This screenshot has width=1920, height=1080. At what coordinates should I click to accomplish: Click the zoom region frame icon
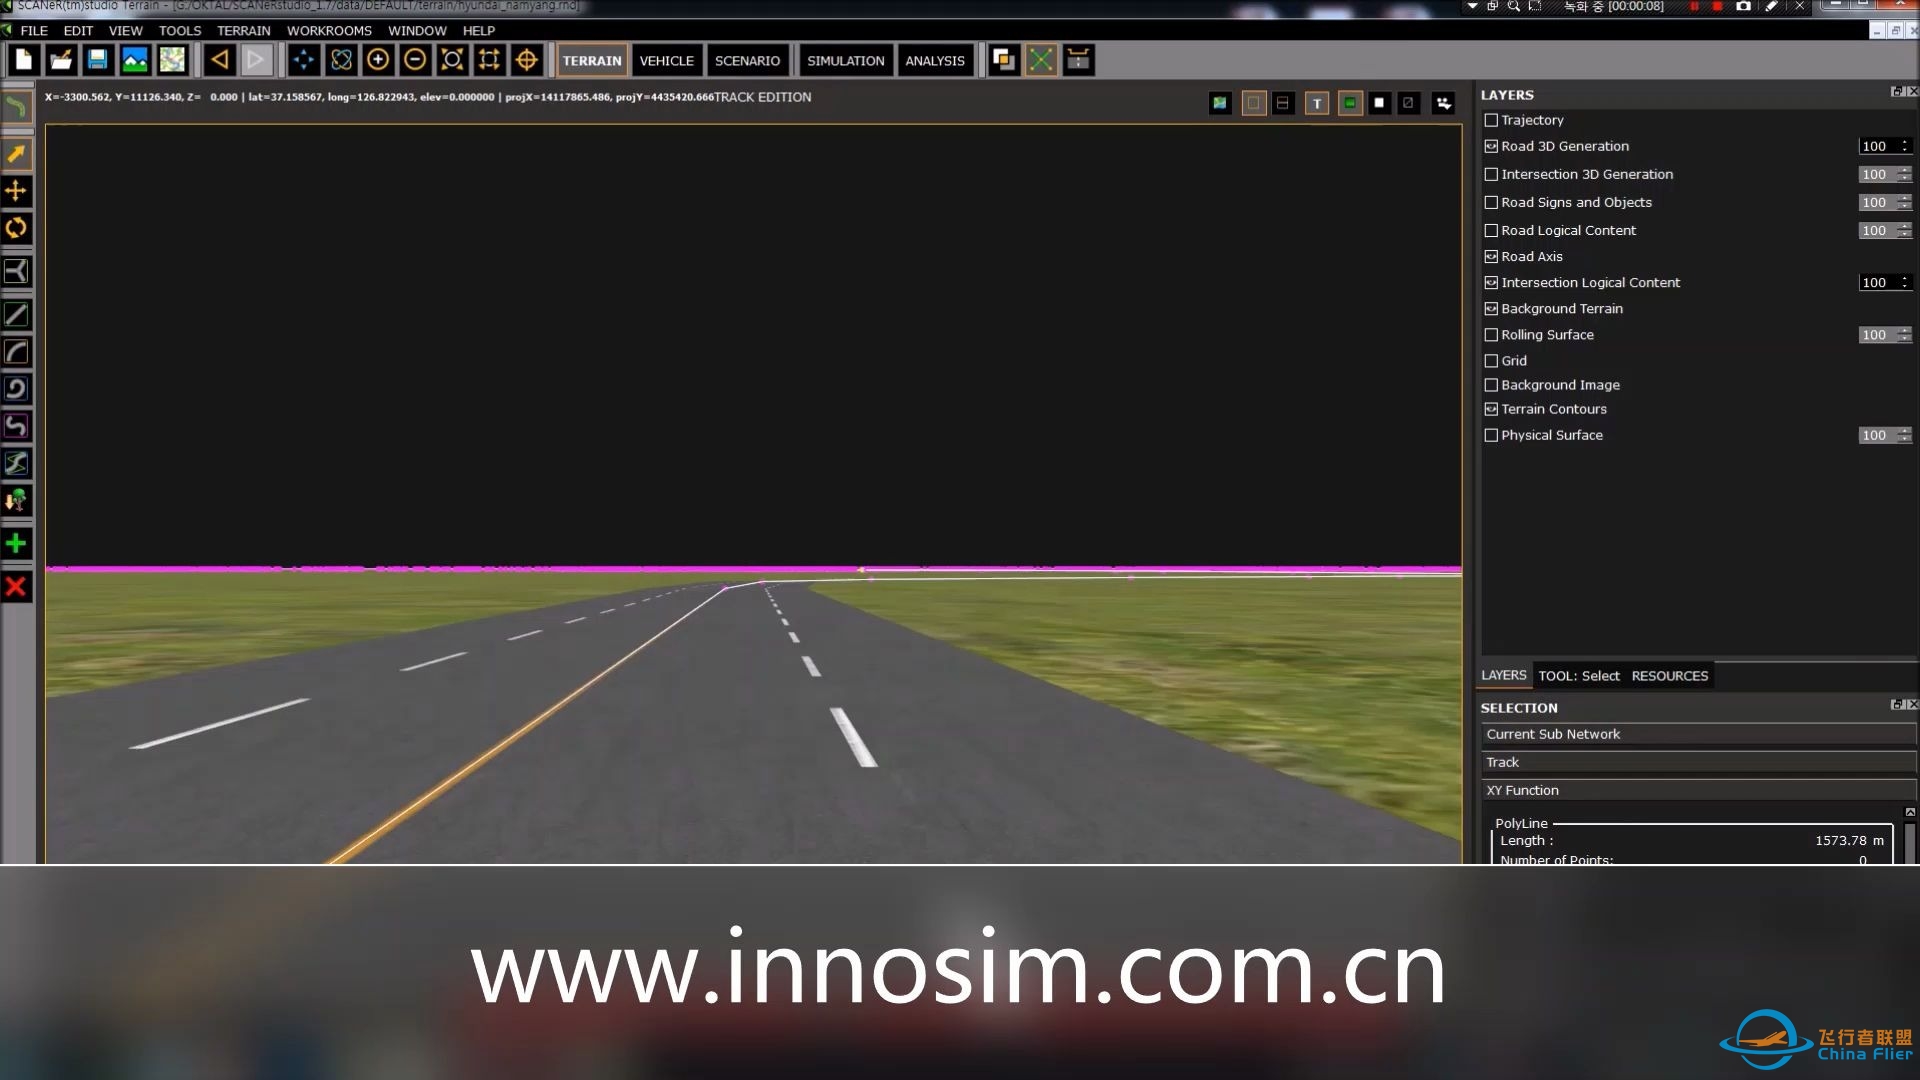click(x=489, y=60)
